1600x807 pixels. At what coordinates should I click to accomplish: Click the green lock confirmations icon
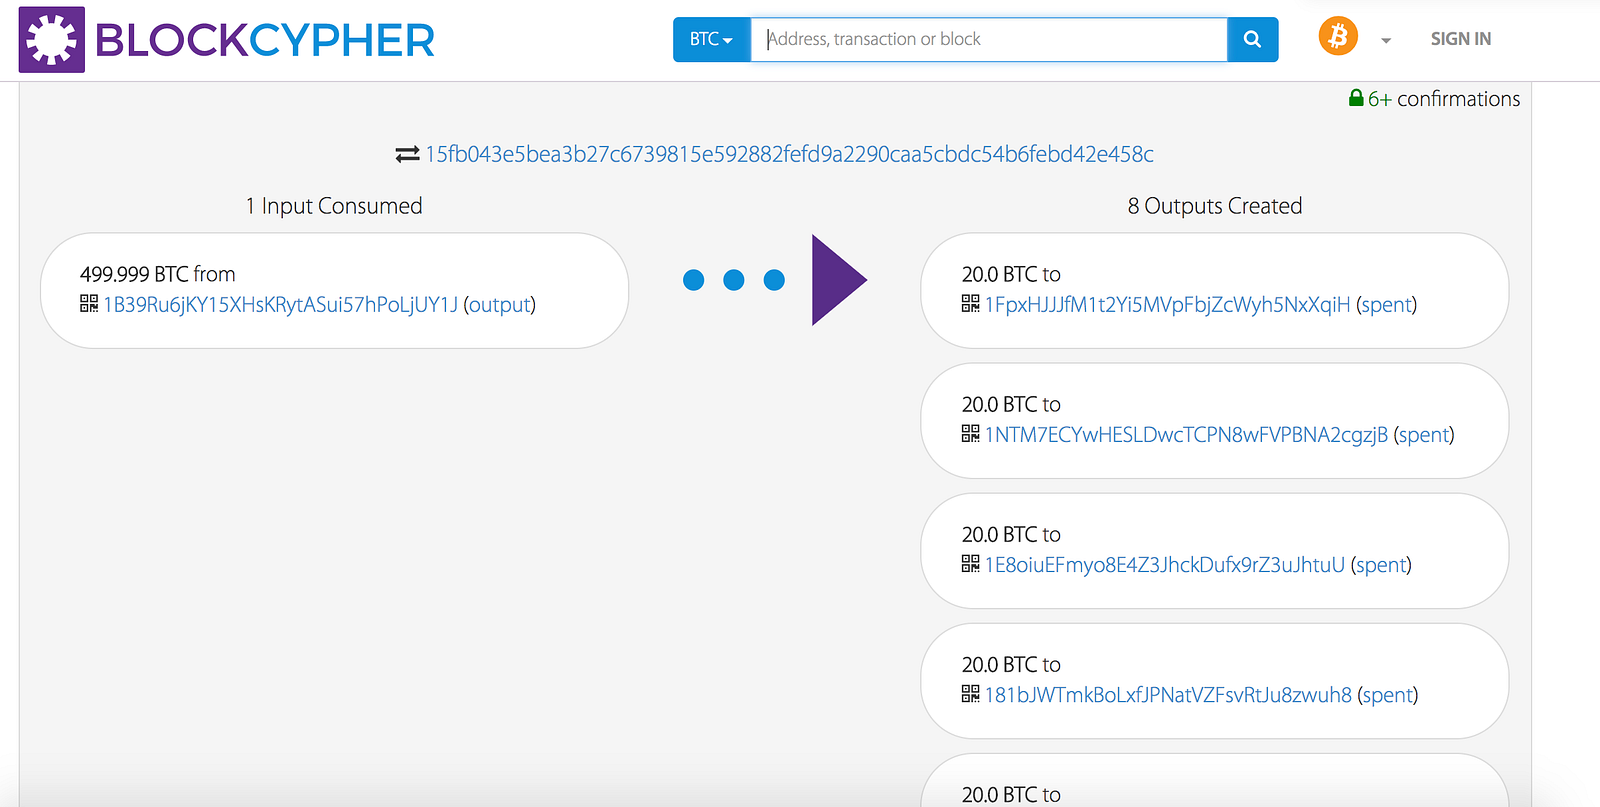pyautogui.click(x=1356, y=98)
